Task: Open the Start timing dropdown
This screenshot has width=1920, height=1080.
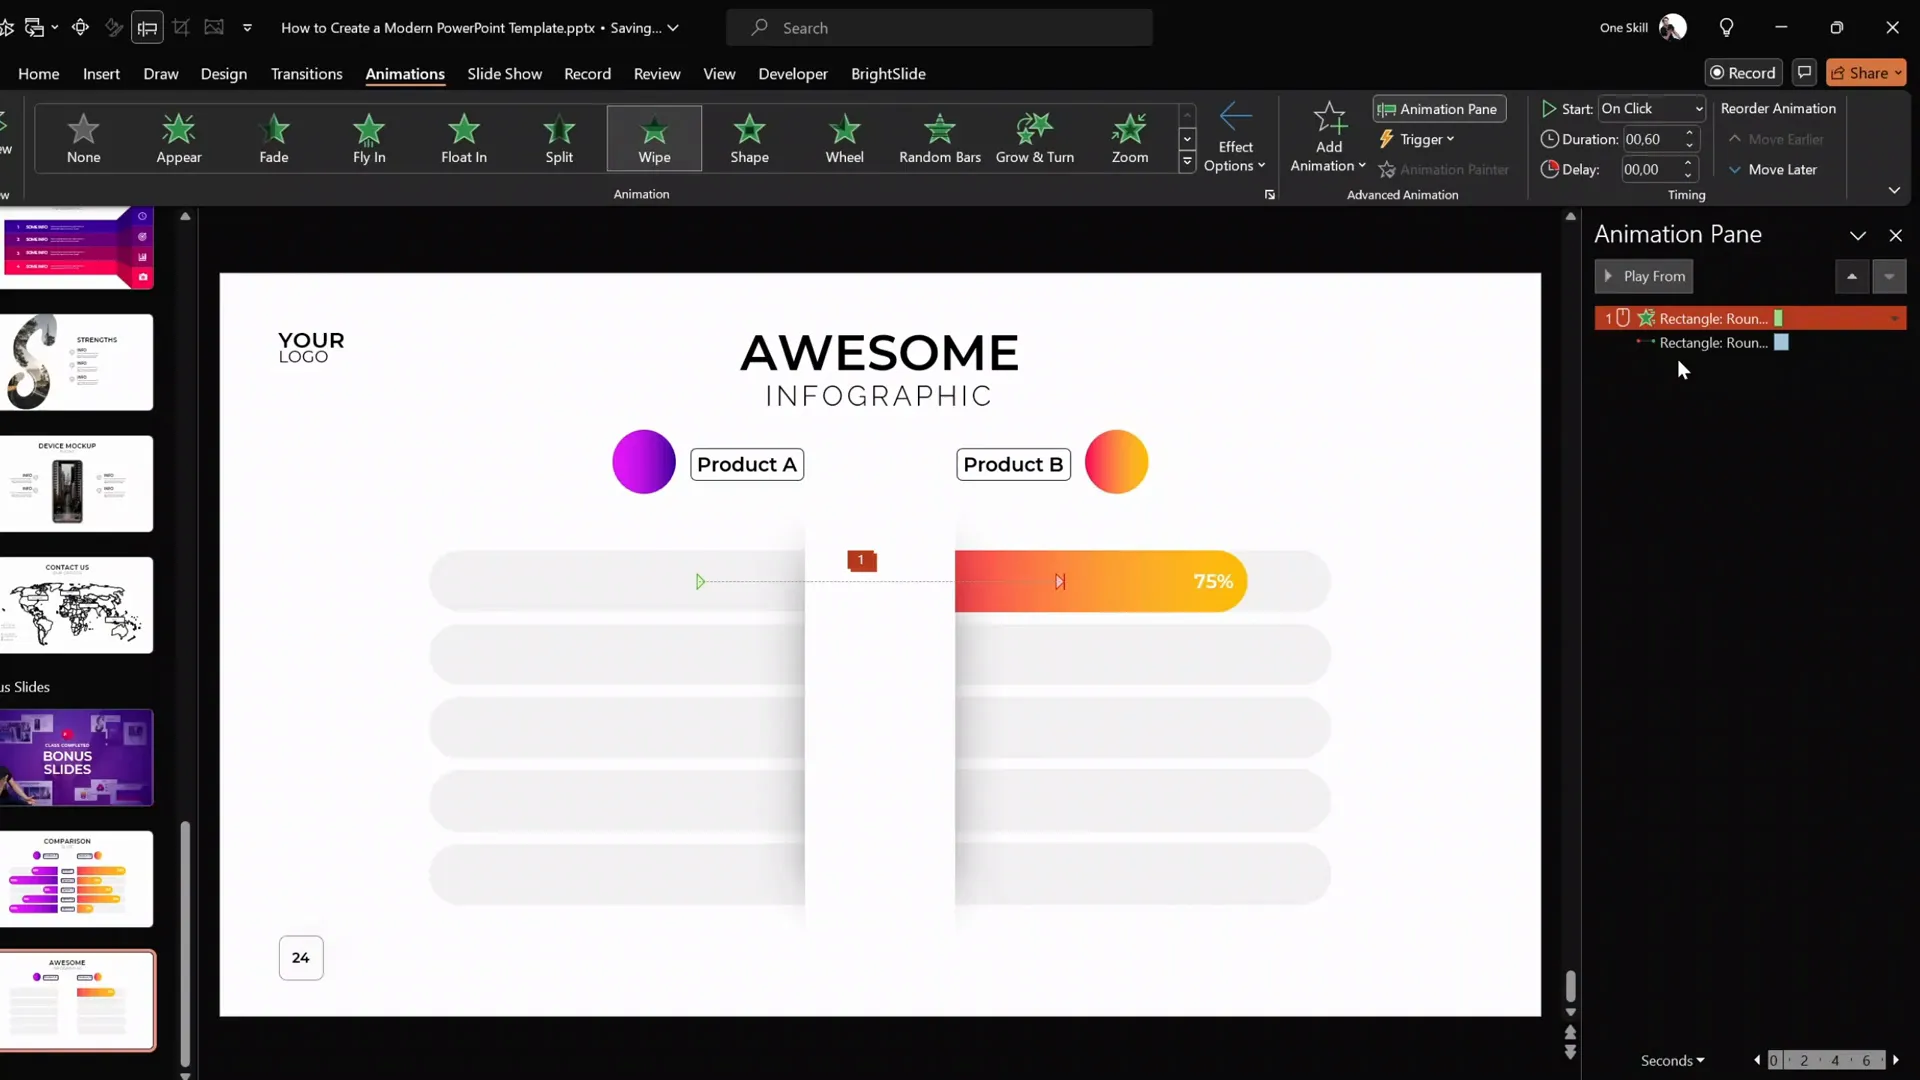Action: coord(1651,108)
